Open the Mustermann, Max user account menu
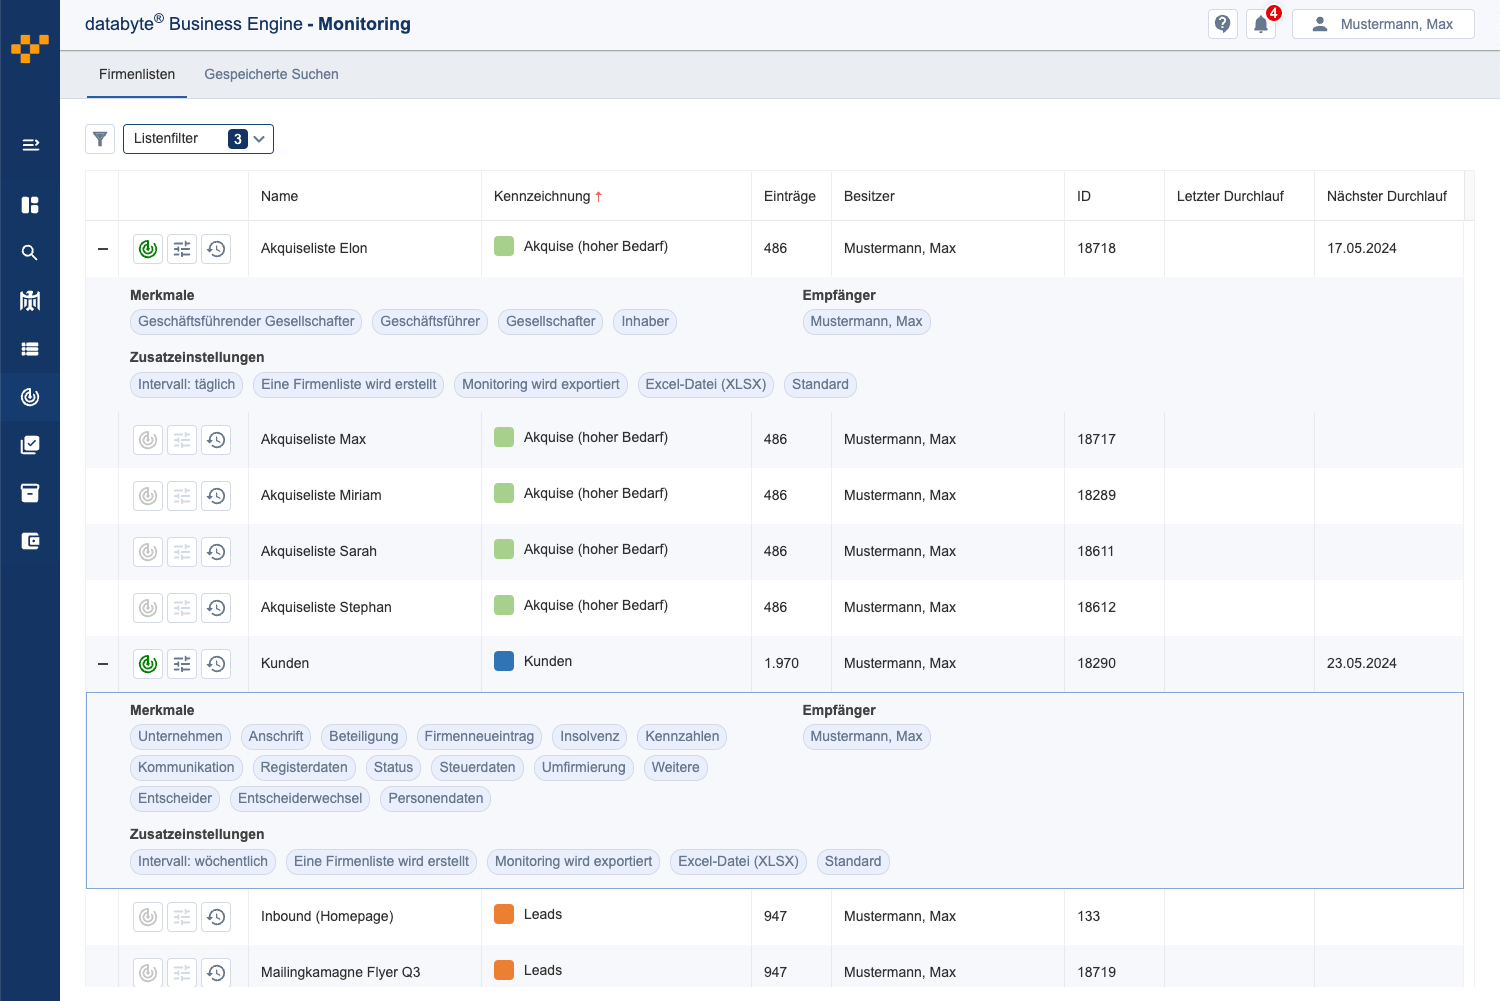 (1383, 23)
